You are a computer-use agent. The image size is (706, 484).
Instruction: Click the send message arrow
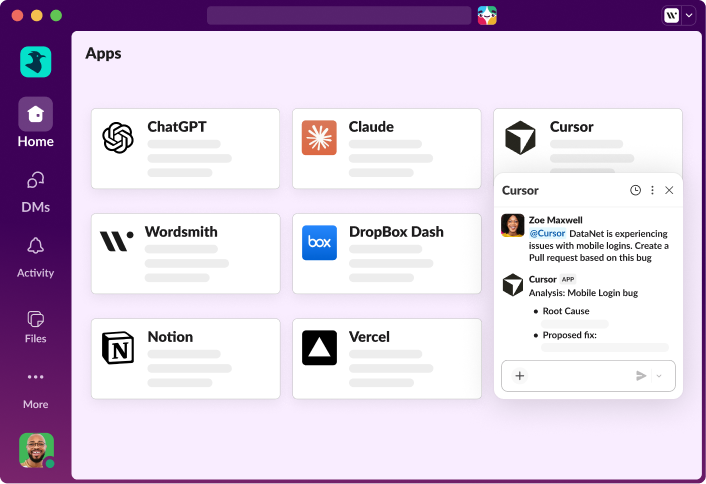(x=641, y=375)
